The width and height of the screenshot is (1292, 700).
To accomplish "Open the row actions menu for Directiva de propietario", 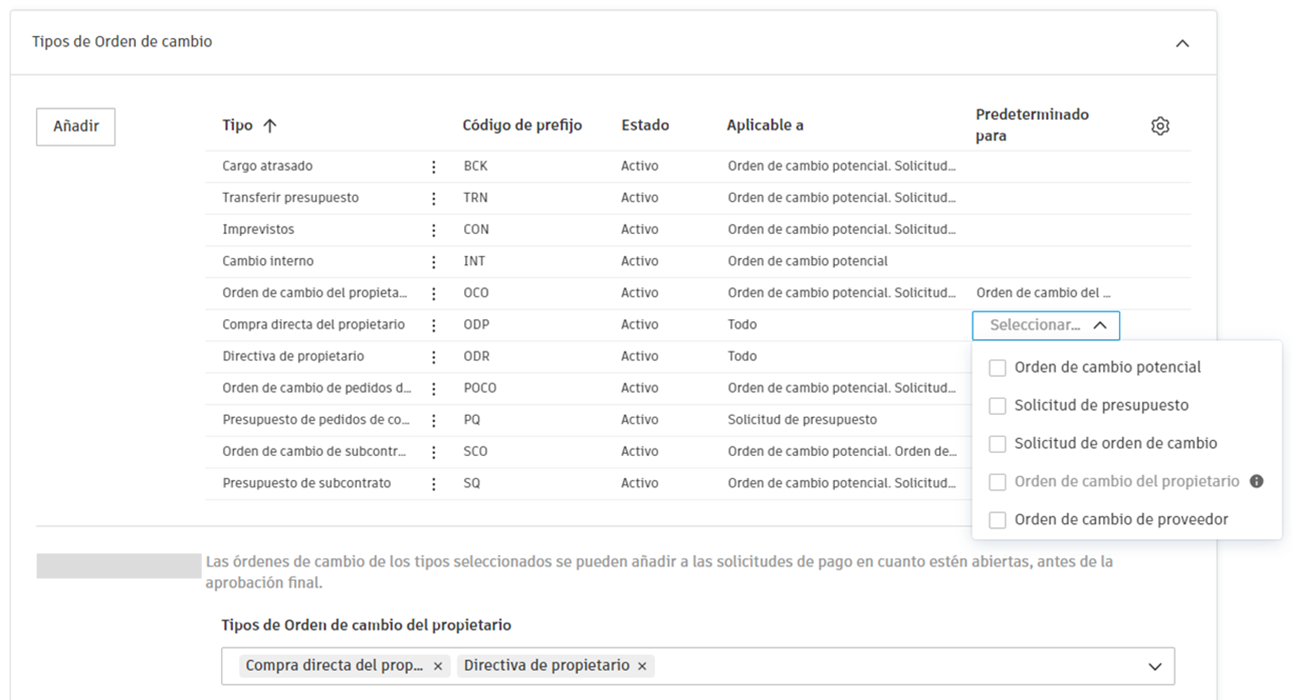I will (x=433, y=356).
